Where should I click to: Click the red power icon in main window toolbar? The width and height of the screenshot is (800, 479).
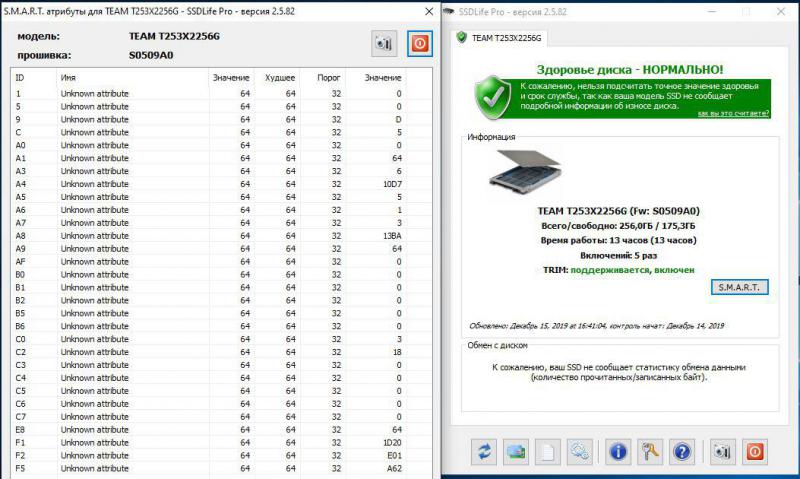tap(754, 452)
